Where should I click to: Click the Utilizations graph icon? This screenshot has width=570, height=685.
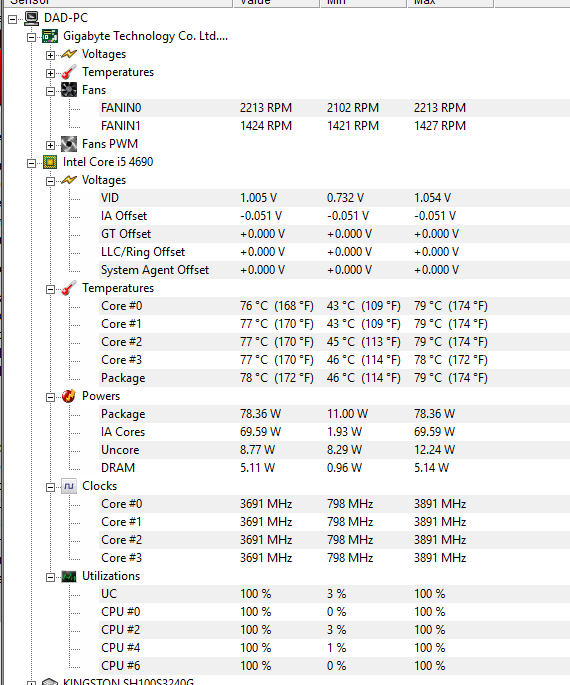tap(69, 576)
